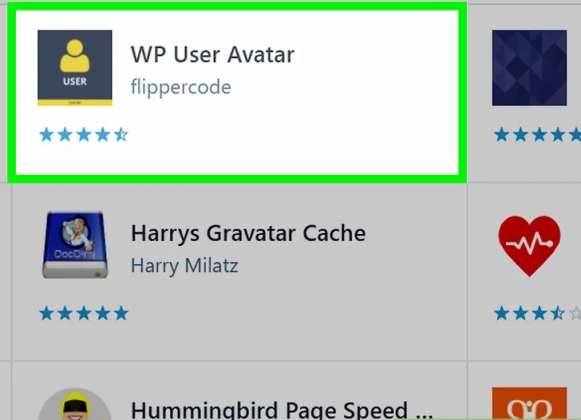Image resolution: width=581 pixels, height=420 pixels.
Task: Open the red heart pulse plugin icon
Action: [x=529, y=246]
